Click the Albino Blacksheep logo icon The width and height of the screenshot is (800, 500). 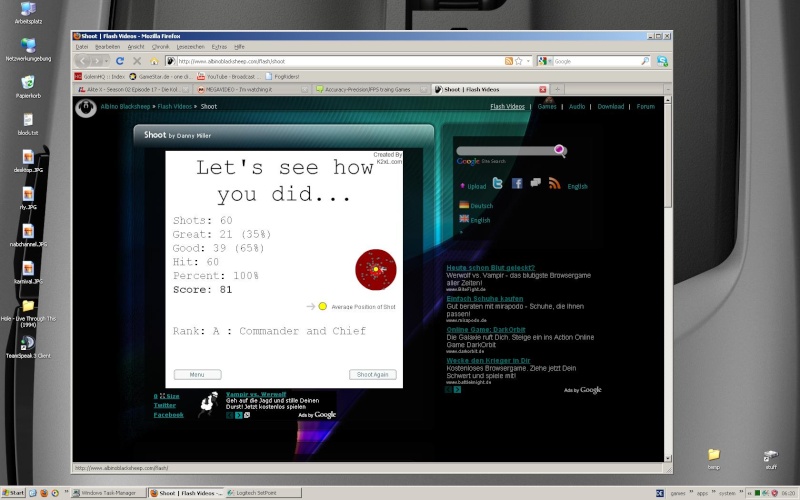86,108
